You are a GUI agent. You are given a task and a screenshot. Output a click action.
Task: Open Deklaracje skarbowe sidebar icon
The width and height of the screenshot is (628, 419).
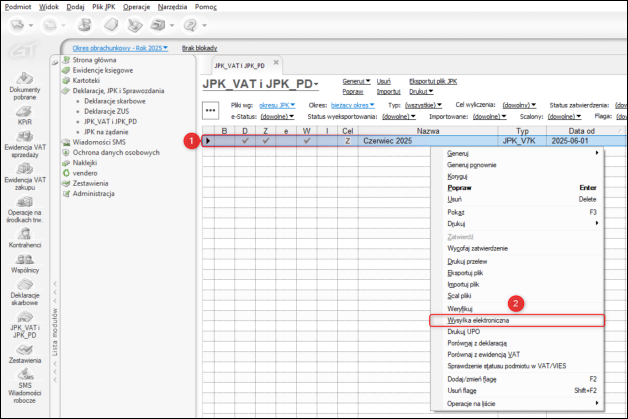click(24, 284)
